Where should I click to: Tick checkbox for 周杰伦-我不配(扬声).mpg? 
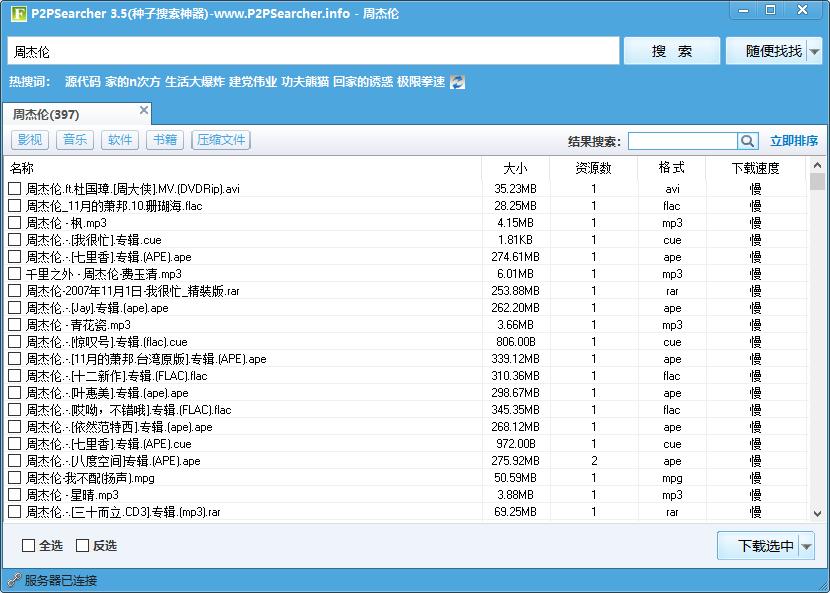pyautogui.click(x=15, y=478)
